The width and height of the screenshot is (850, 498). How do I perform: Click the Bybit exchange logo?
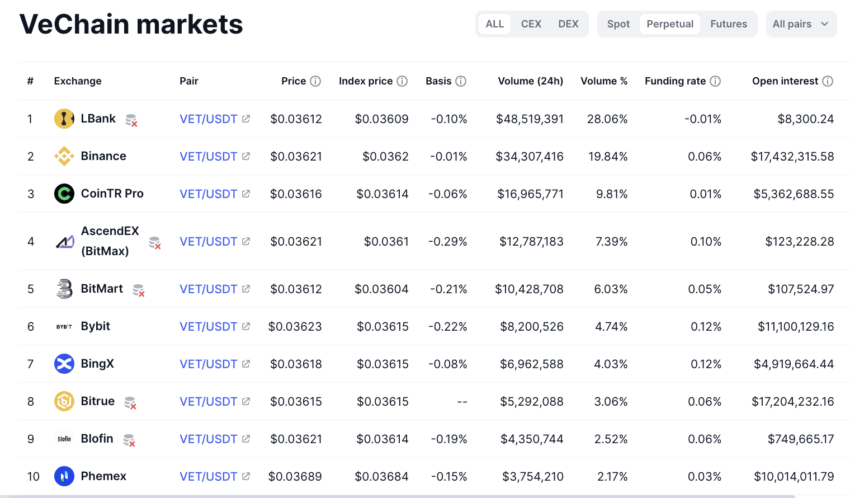click(64, 327)
